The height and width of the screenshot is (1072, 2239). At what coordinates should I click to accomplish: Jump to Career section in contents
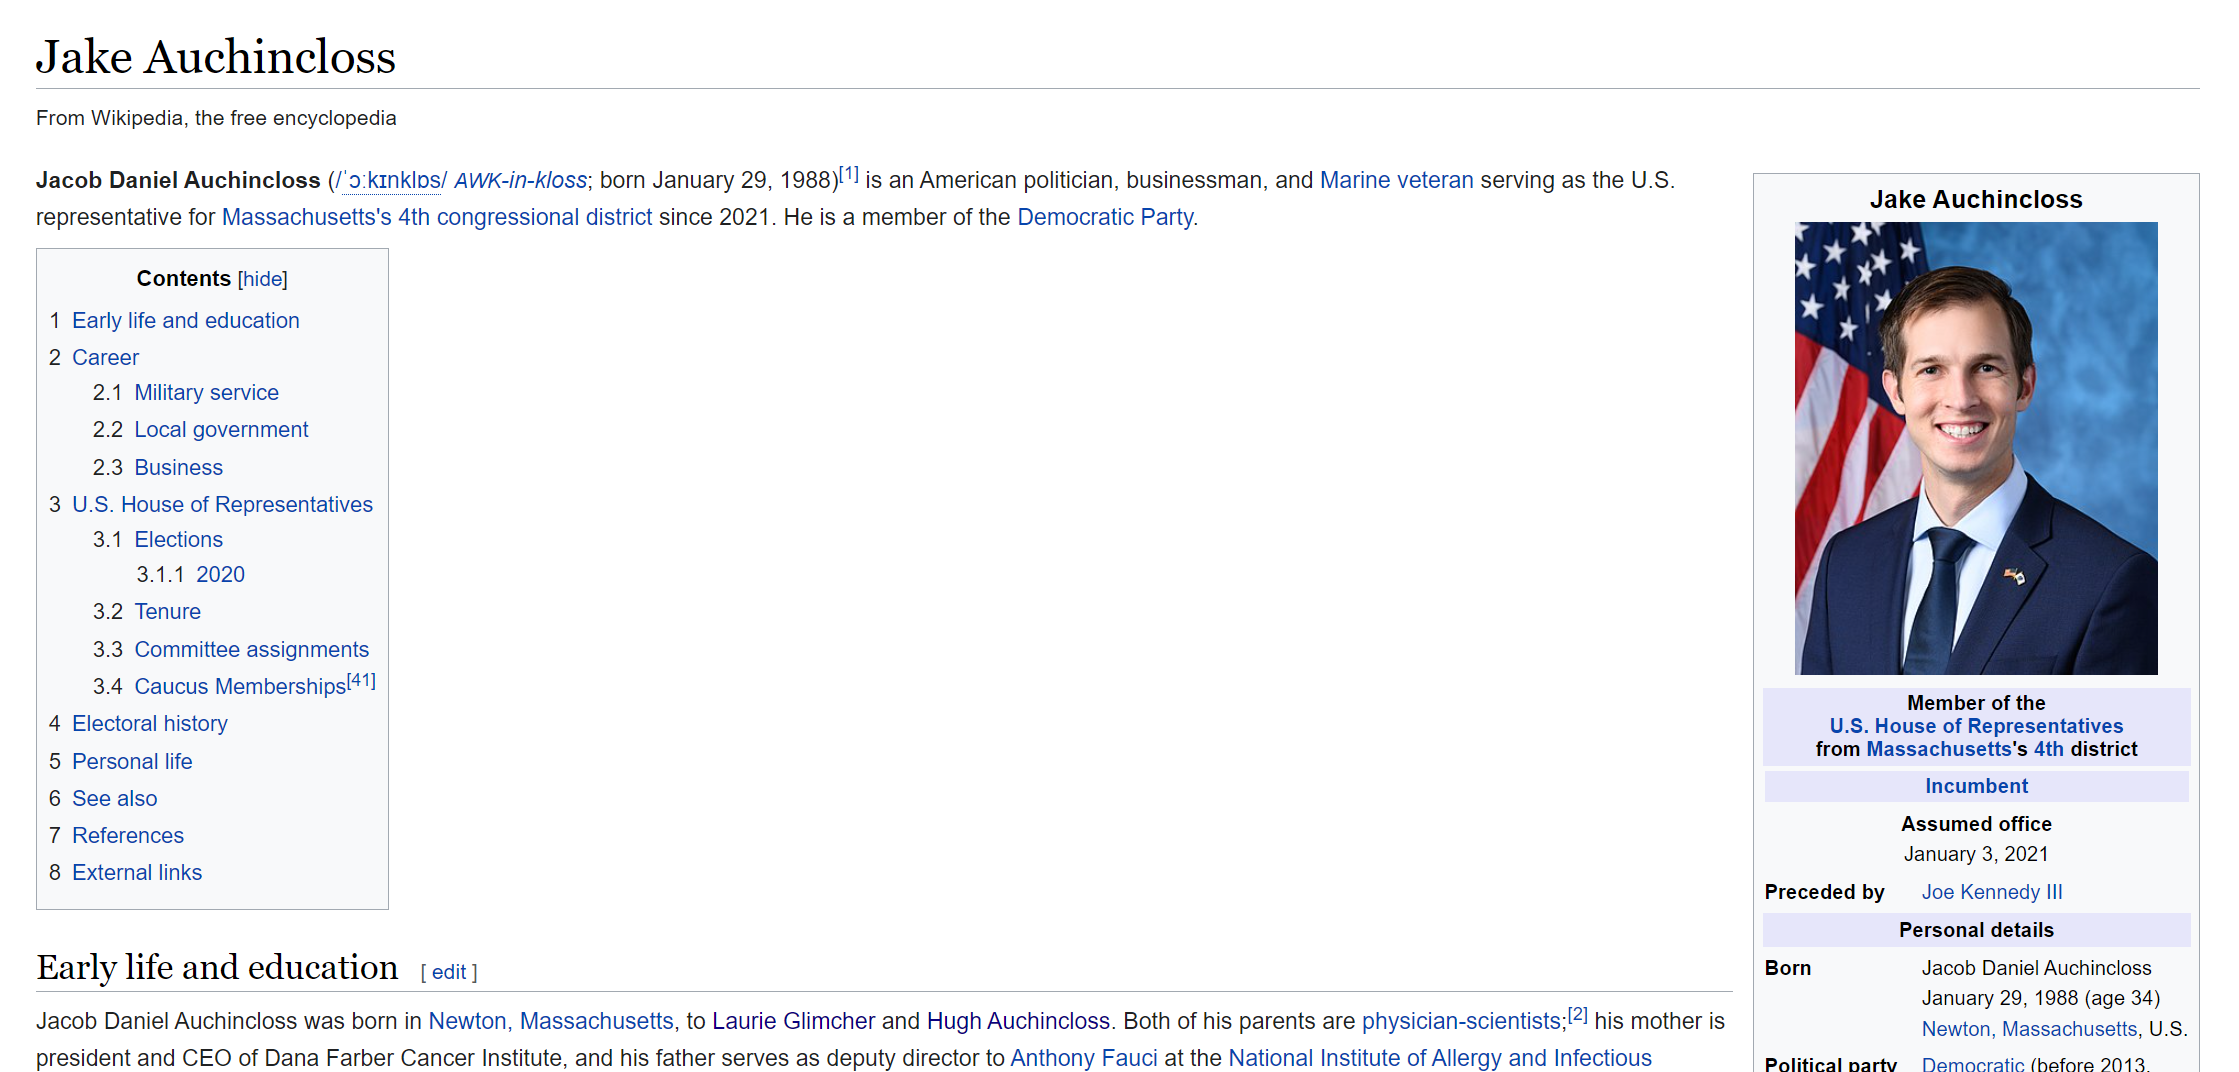pyautogui.click(x=105, y=357)
